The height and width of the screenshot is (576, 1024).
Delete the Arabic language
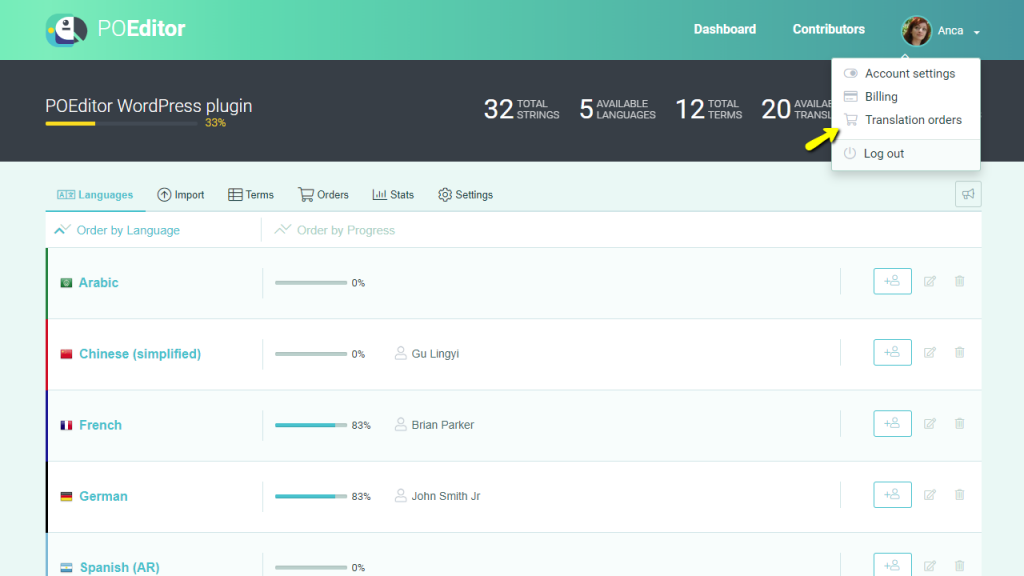[959, 281]
